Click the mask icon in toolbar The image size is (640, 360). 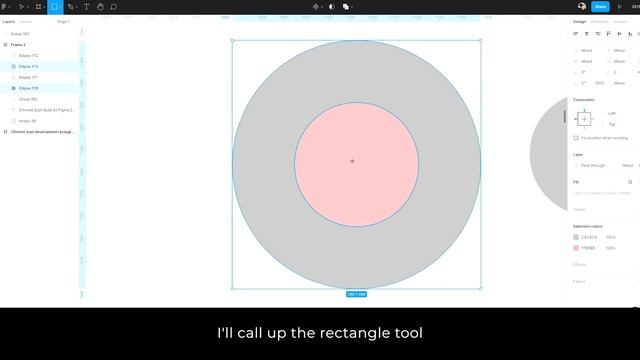point(331,7)
